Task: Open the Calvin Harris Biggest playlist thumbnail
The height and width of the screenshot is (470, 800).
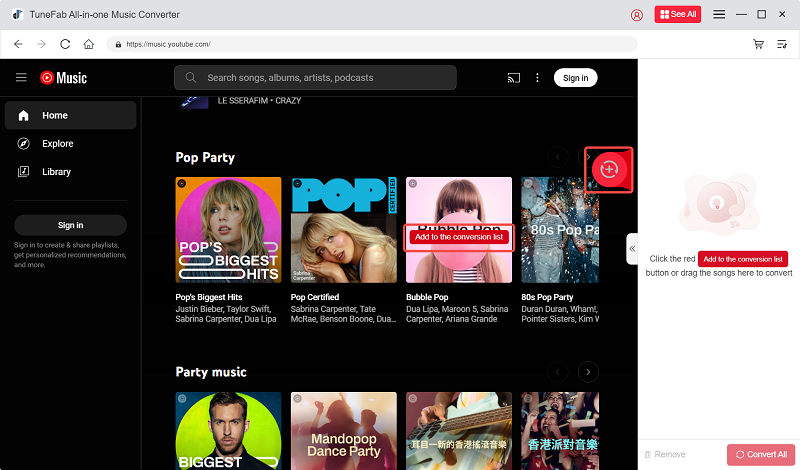Action: click(x=228, y=431)
